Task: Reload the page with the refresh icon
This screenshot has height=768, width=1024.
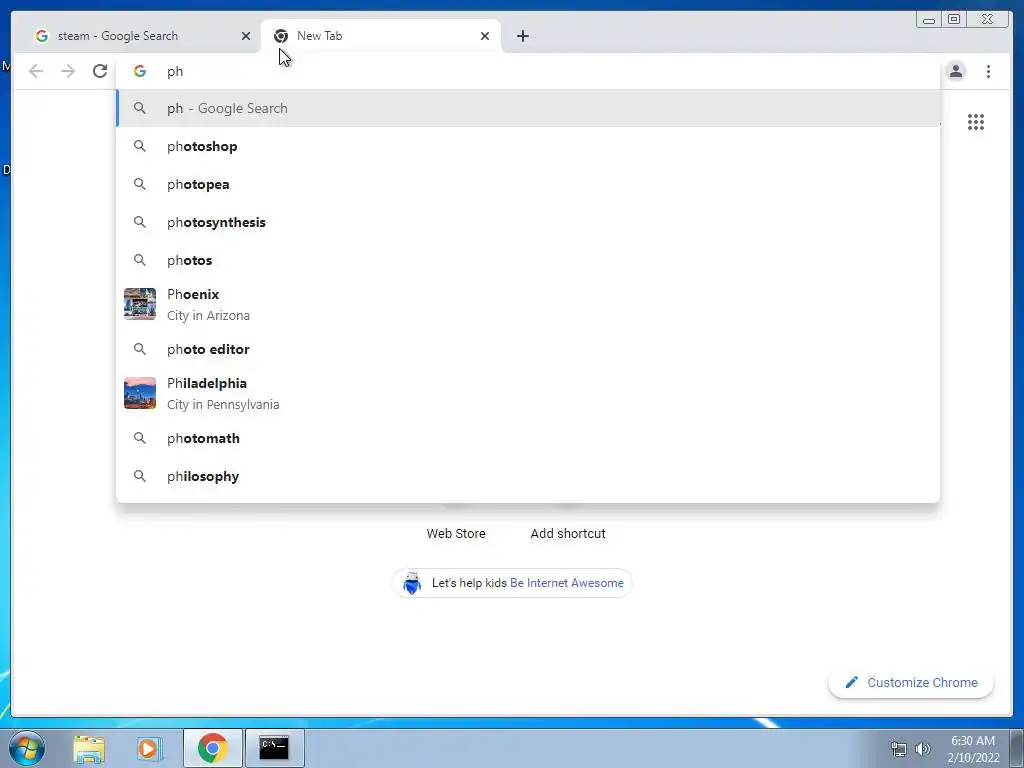Action: pos(100,71)
